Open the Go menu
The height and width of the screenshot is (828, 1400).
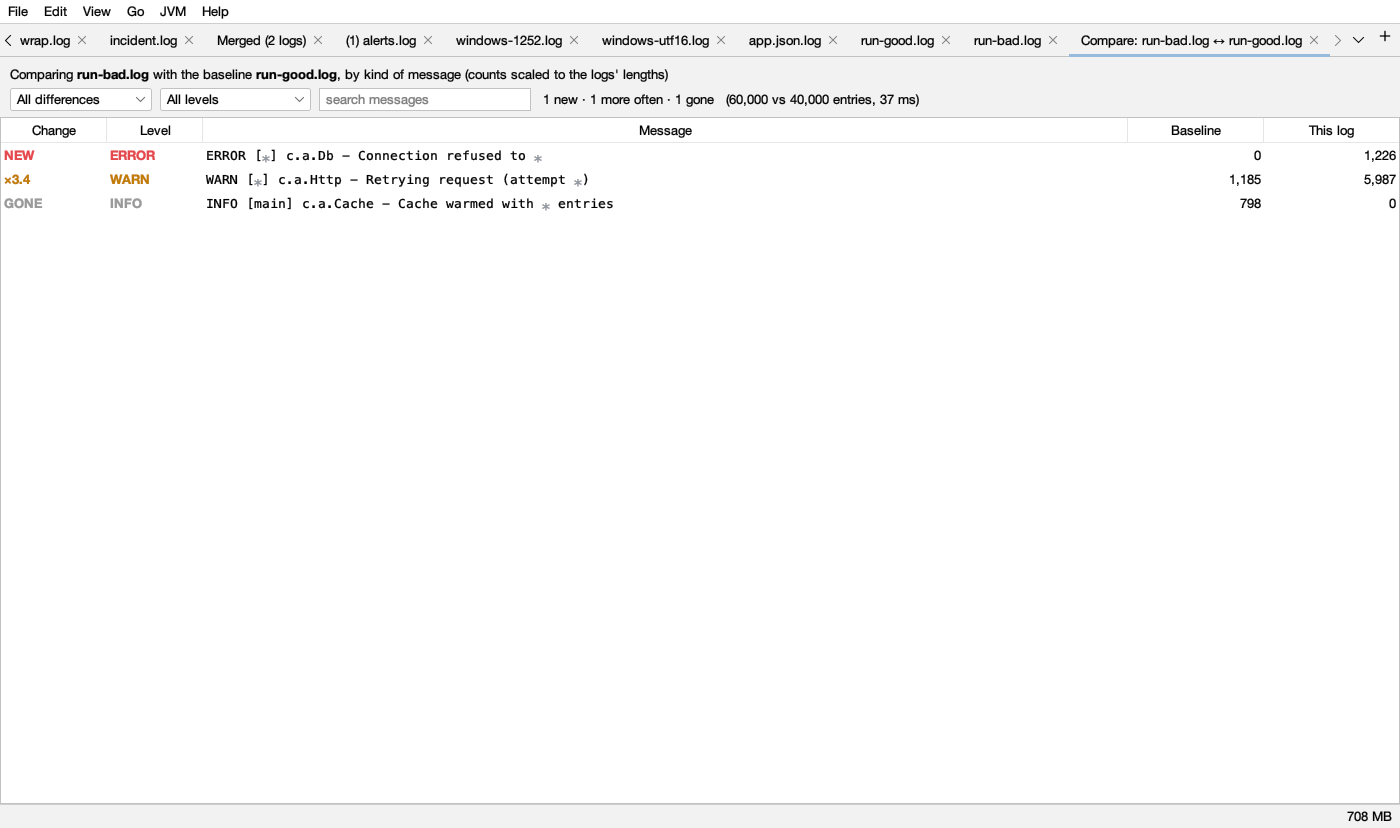point(136,11)
